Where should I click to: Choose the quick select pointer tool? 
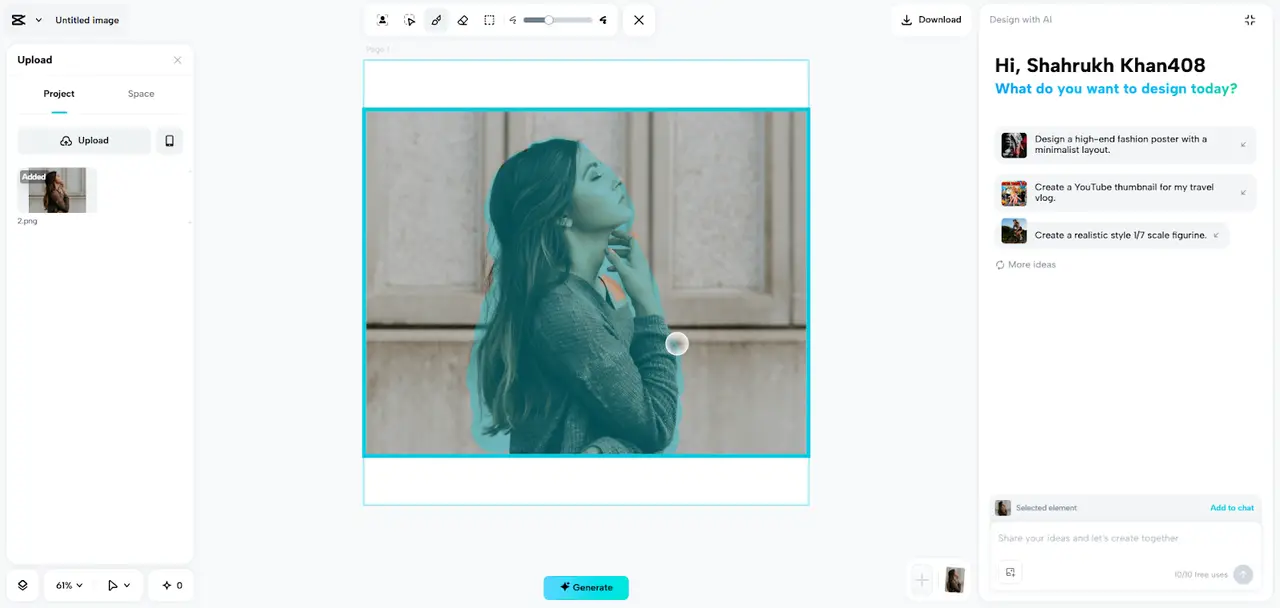click(x=410, y=20)
